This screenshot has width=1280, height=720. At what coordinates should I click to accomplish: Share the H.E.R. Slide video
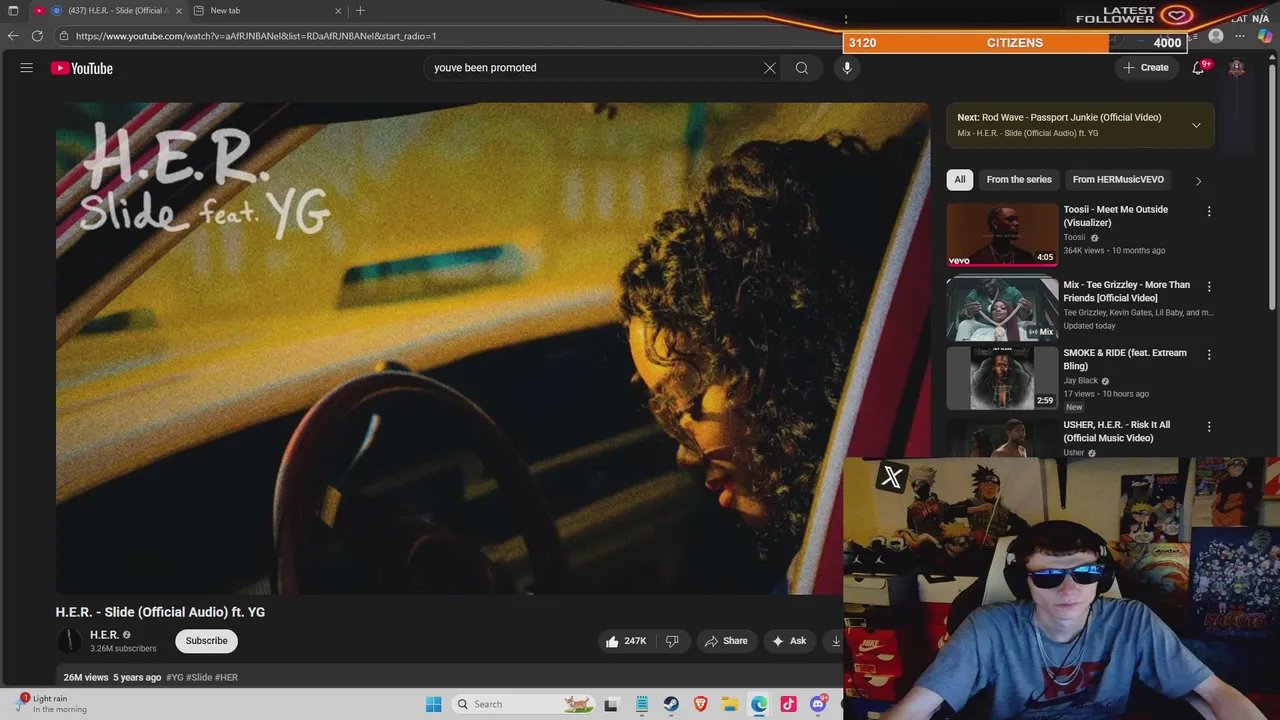point(726,641)
